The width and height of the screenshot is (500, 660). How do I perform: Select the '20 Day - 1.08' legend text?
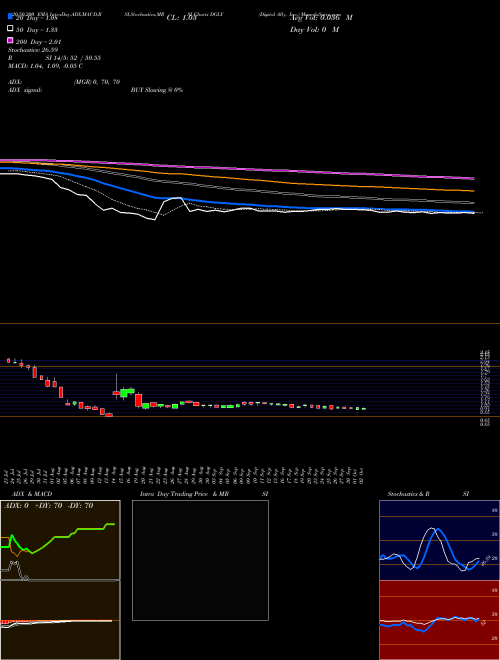[x=37, y=18]
